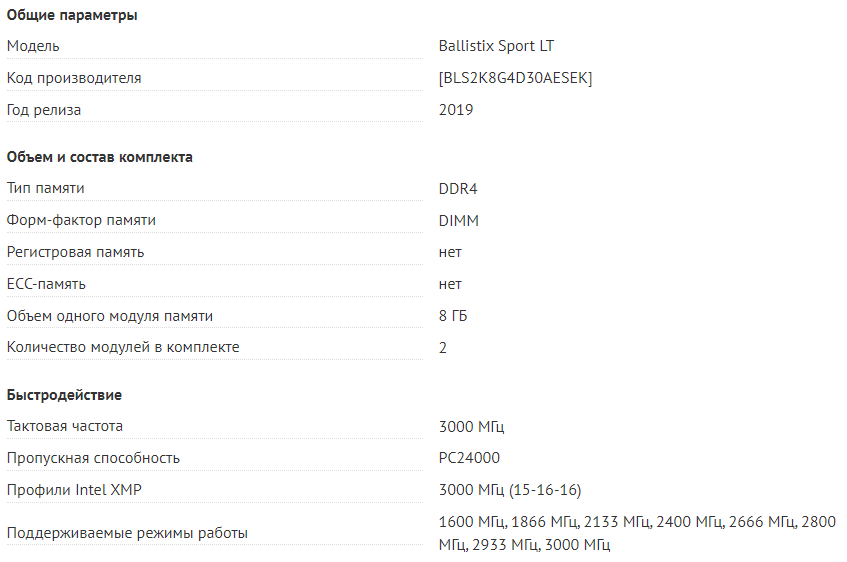Click the 'Тип памяти' label
This screenshot has width=847, height=562.
pos(45,189)
